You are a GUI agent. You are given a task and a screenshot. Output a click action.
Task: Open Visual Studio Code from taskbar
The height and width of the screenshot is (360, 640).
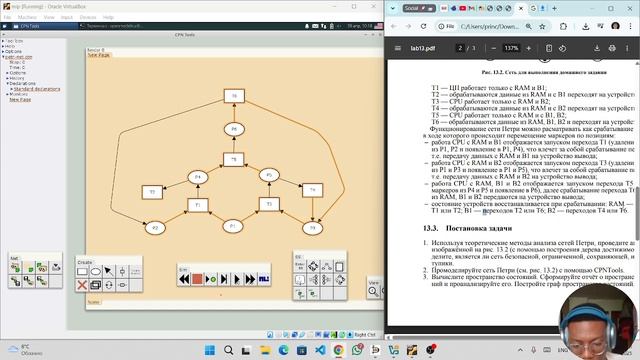coord(320,350)
